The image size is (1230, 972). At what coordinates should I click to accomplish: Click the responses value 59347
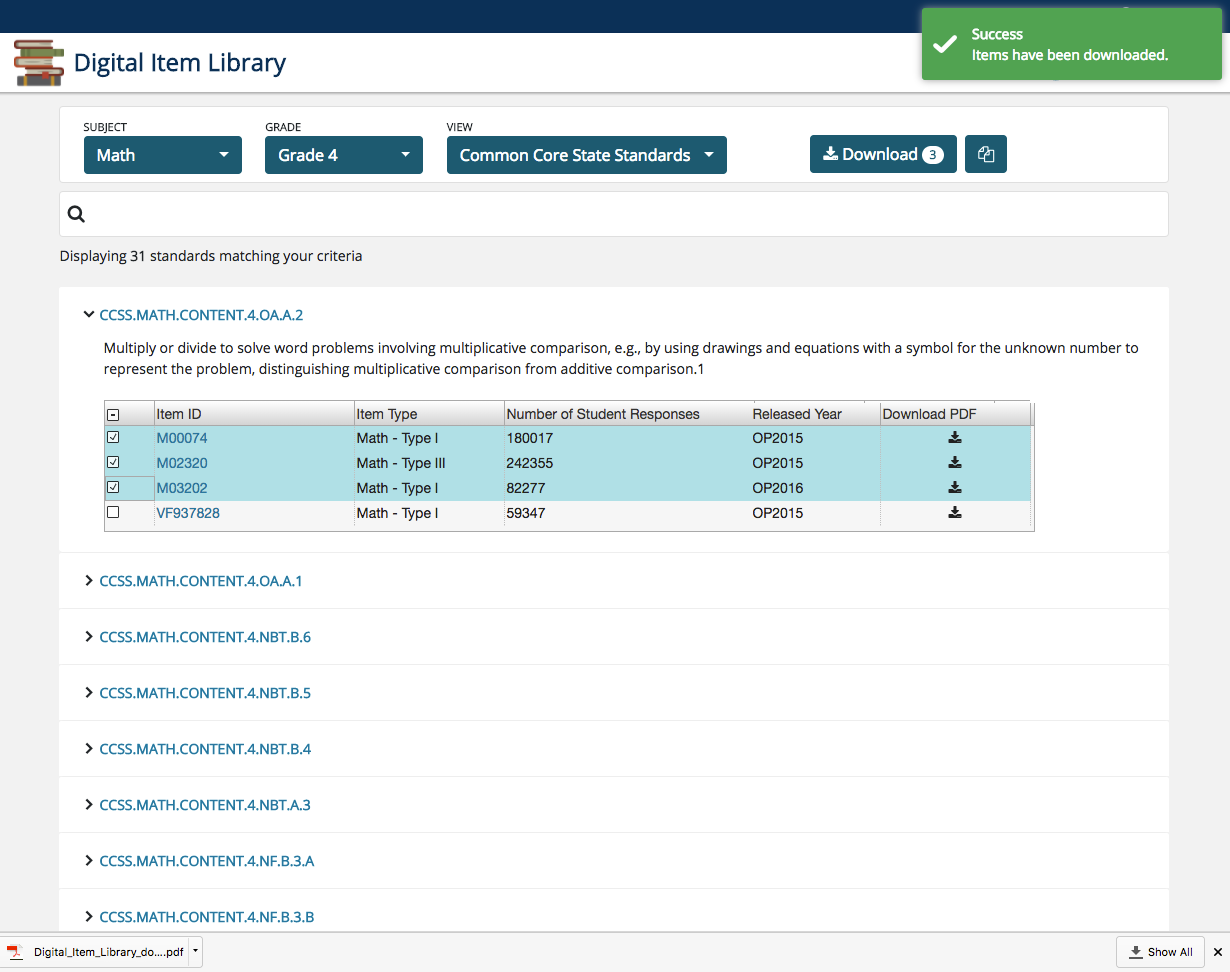(526, 513)
